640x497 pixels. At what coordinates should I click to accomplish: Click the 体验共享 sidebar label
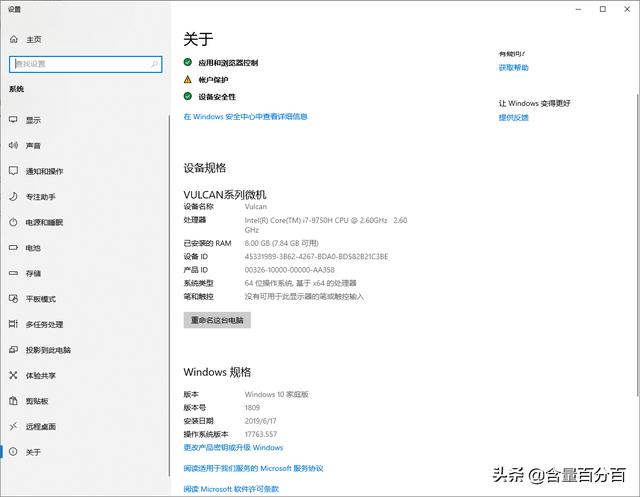point(40,375)
